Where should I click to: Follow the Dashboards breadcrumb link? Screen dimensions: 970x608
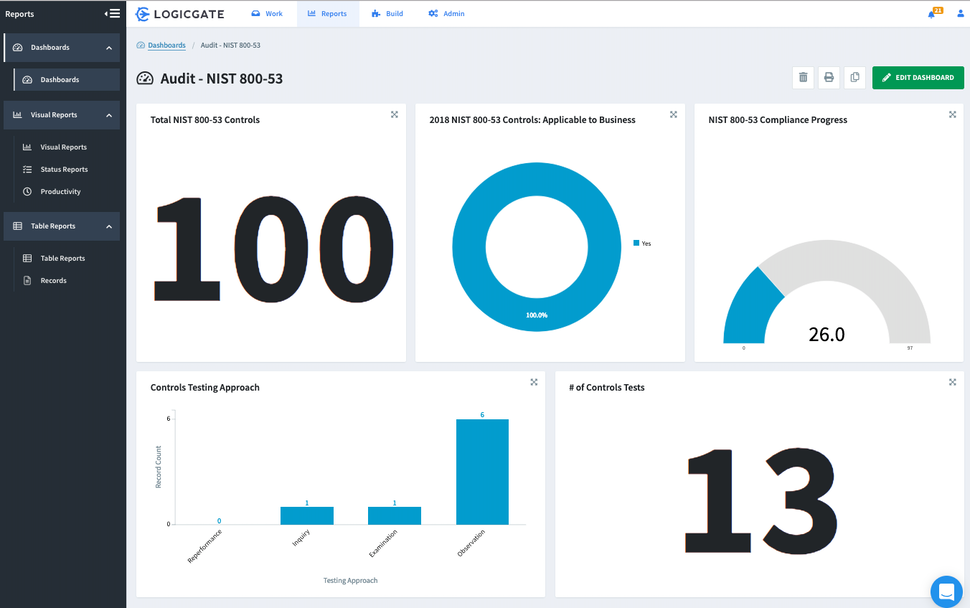click(166, 45)
